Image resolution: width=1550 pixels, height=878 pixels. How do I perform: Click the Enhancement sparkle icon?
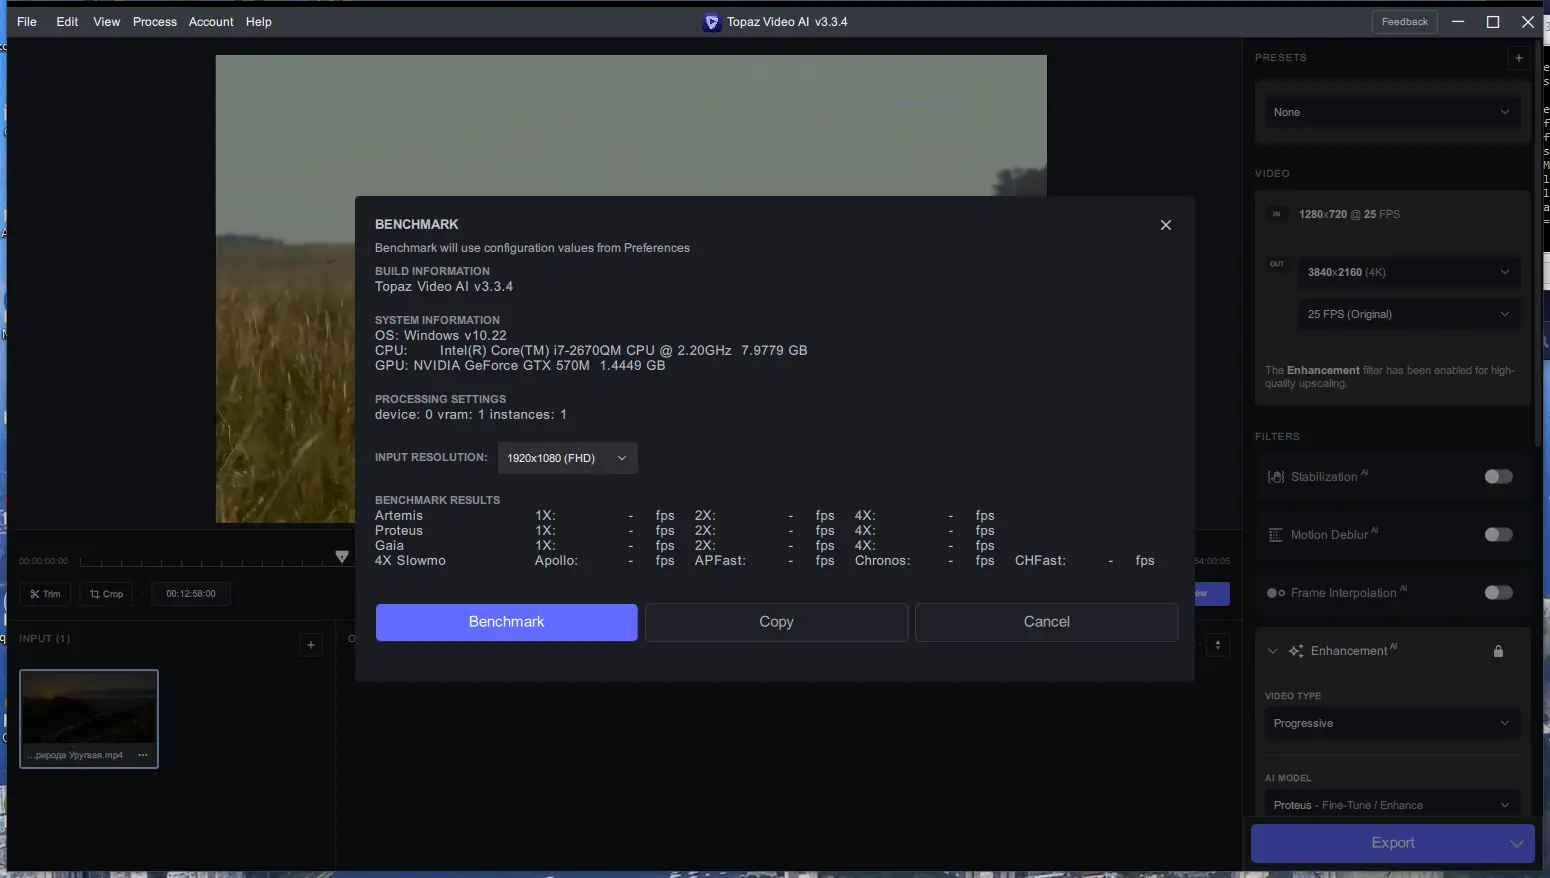point(1296,651)
